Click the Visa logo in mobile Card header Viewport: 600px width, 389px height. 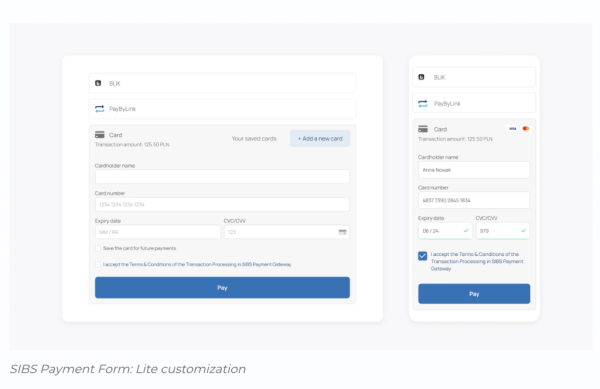tap(513, 129)
